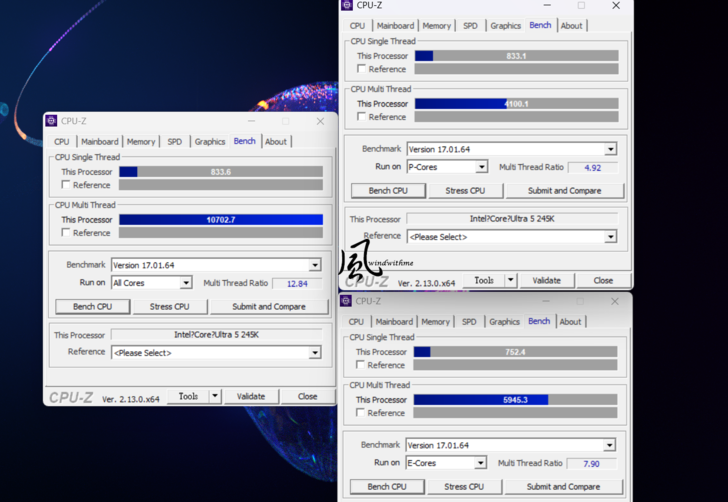The image size is (728, 502).
Task: Expand the Run on All Cores dropdown
Action: point(185,284)
